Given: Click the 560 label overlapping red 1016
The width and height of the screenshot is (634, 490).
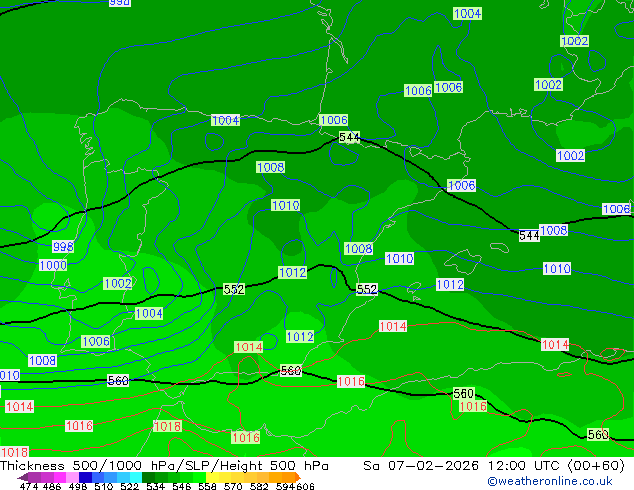Looking at the screenshot, I should pos(463,393).
